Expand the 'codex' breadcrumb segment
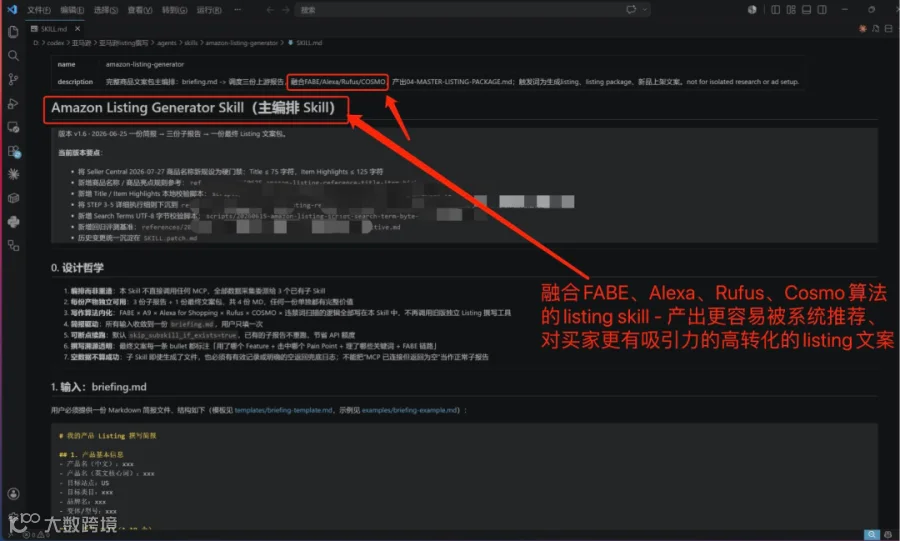This screenshot has height=541, width=900. (55, 43)
